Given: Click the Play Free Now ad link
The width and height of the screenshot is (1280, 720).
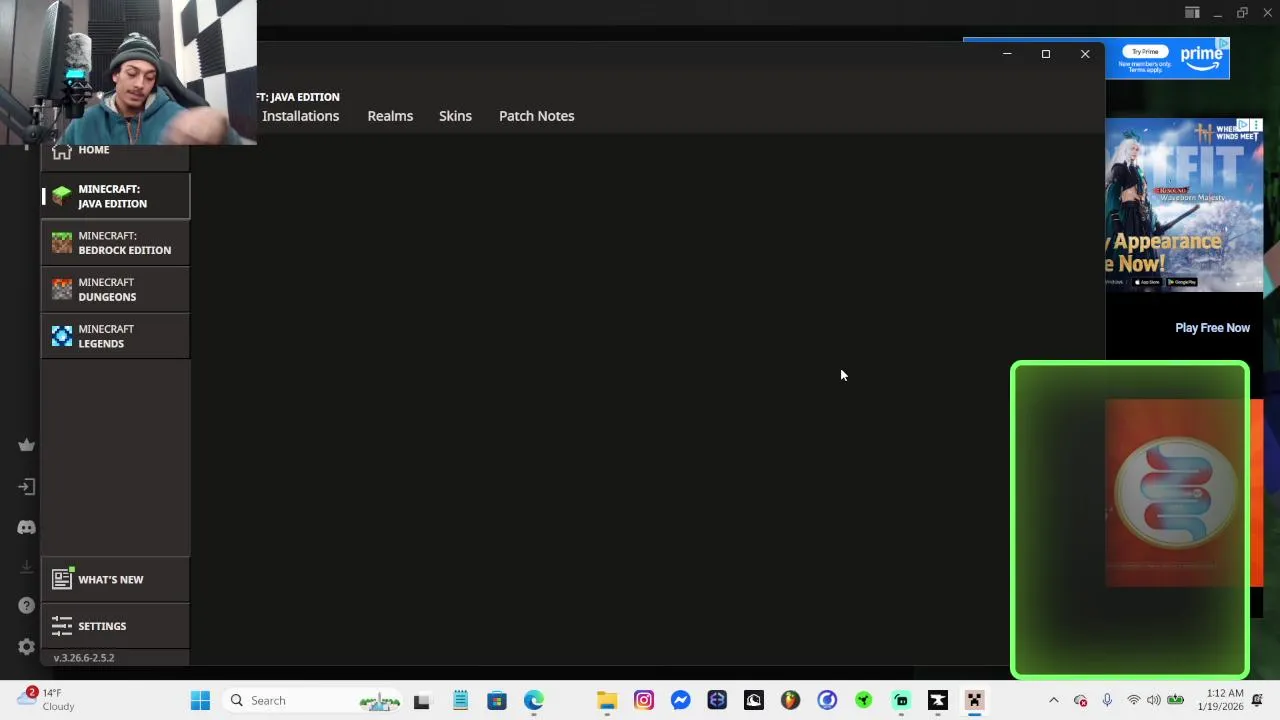Looking at the screenshot, I should 1212,328.
